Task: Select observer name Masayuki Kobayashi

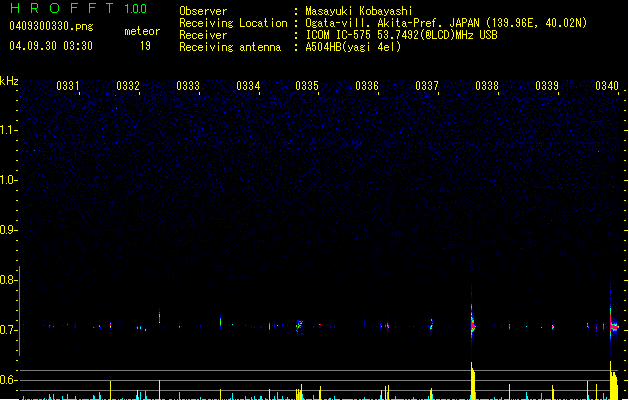Action: pos(359,11)
